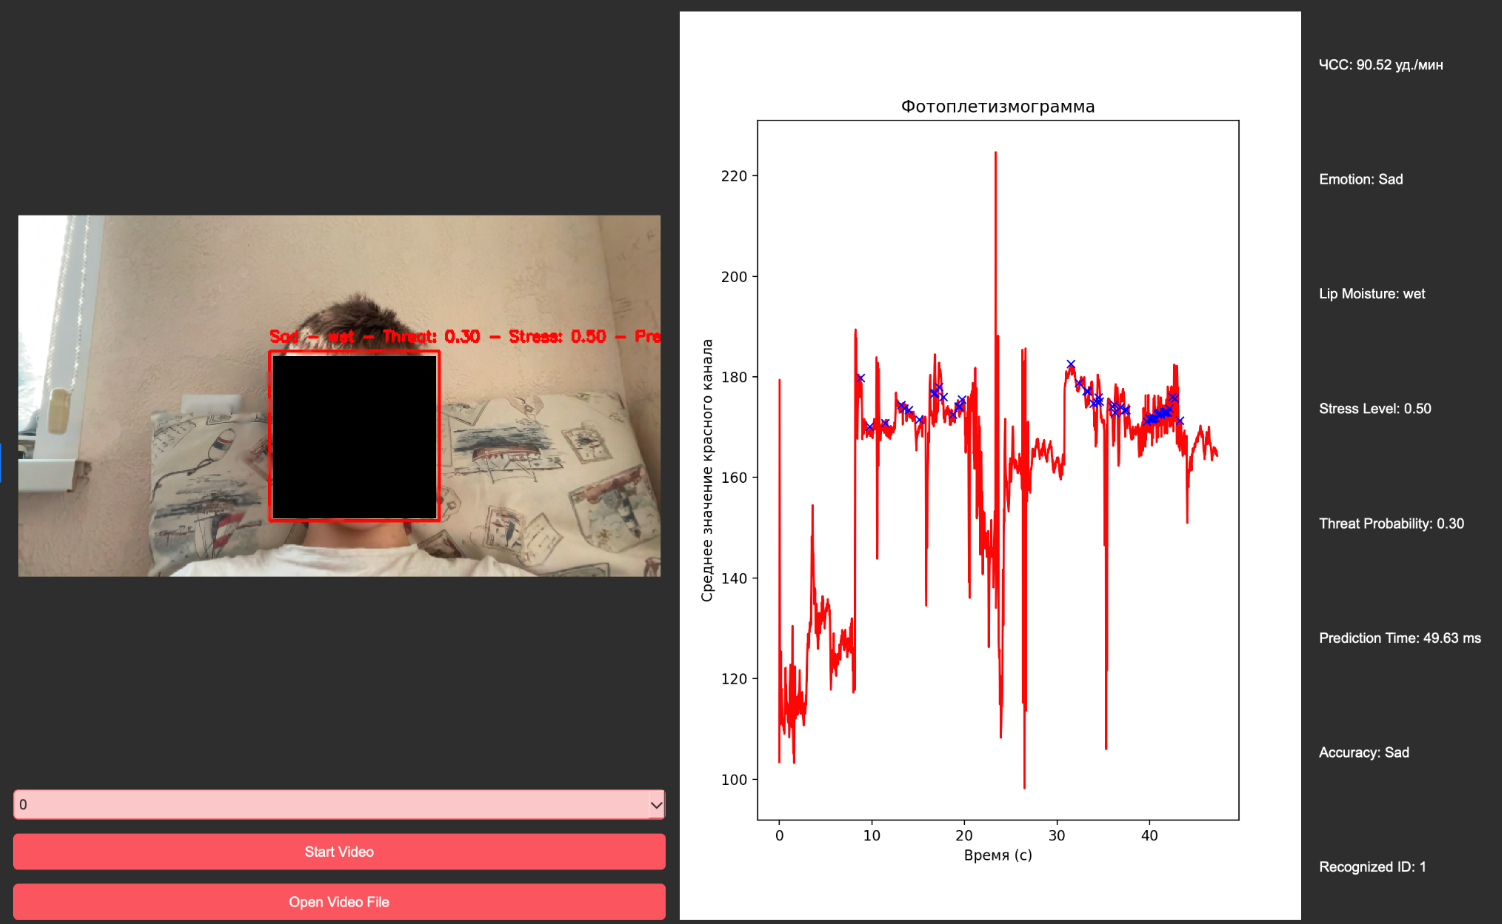Click the Recognized ID: 1 label
Image resolution: width=1502 pixels, height=924 pixels.
click(x=1372, y=867)
